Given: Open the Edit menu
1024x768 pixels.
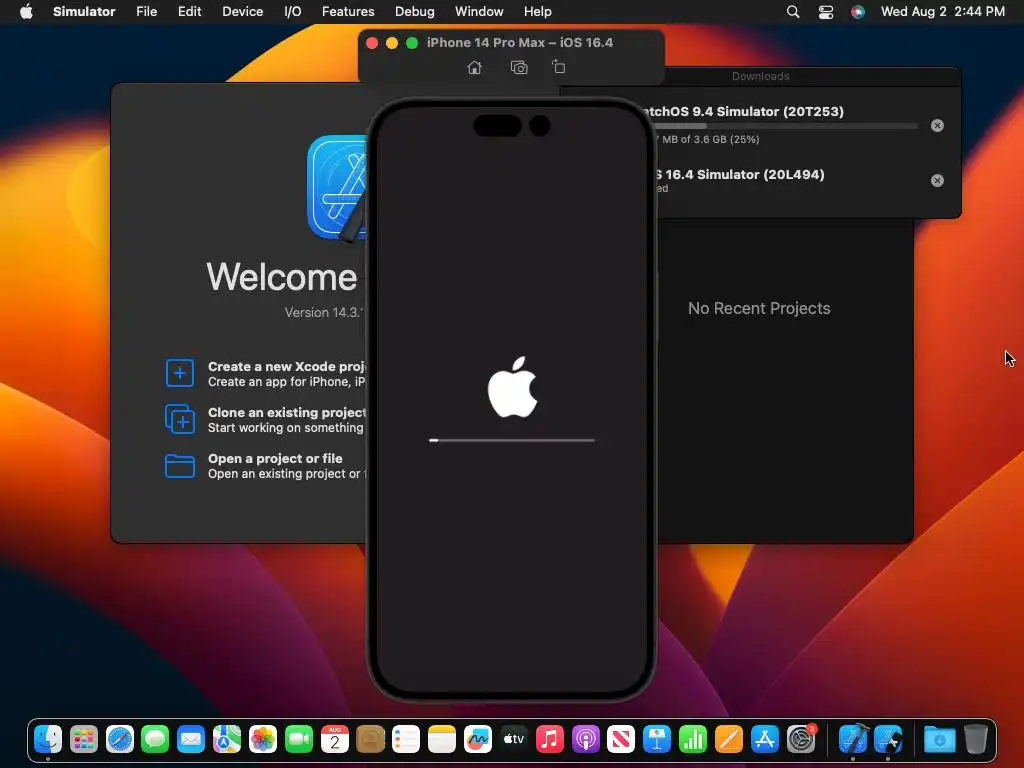Looking at the screenshot, I should pyautogui.click(x=189, y=11).
